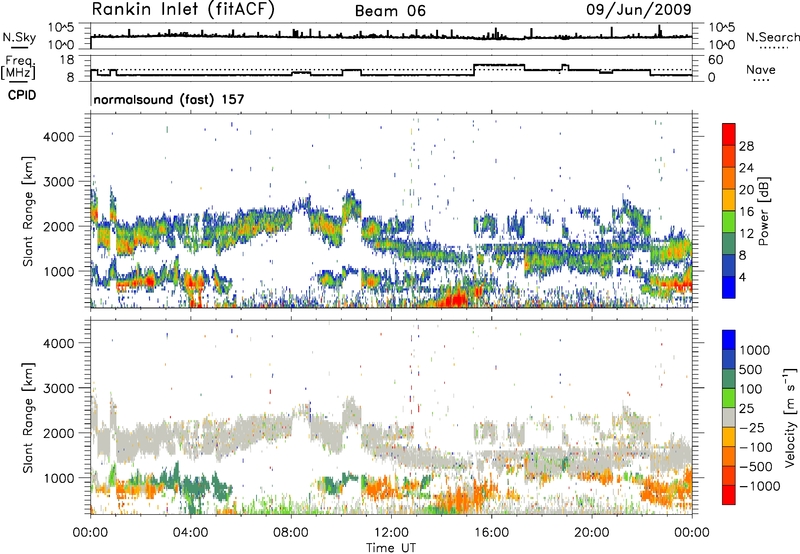The width and height of the screenshot is (800, 554).
Task: Pick red segment above 28 on Power bar
Action: point(729,134)
